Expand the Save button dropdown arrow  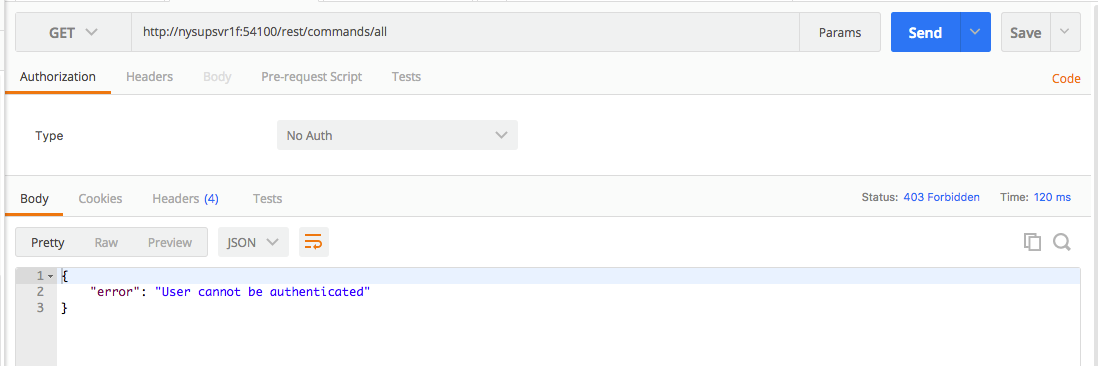pos(1065,32)
